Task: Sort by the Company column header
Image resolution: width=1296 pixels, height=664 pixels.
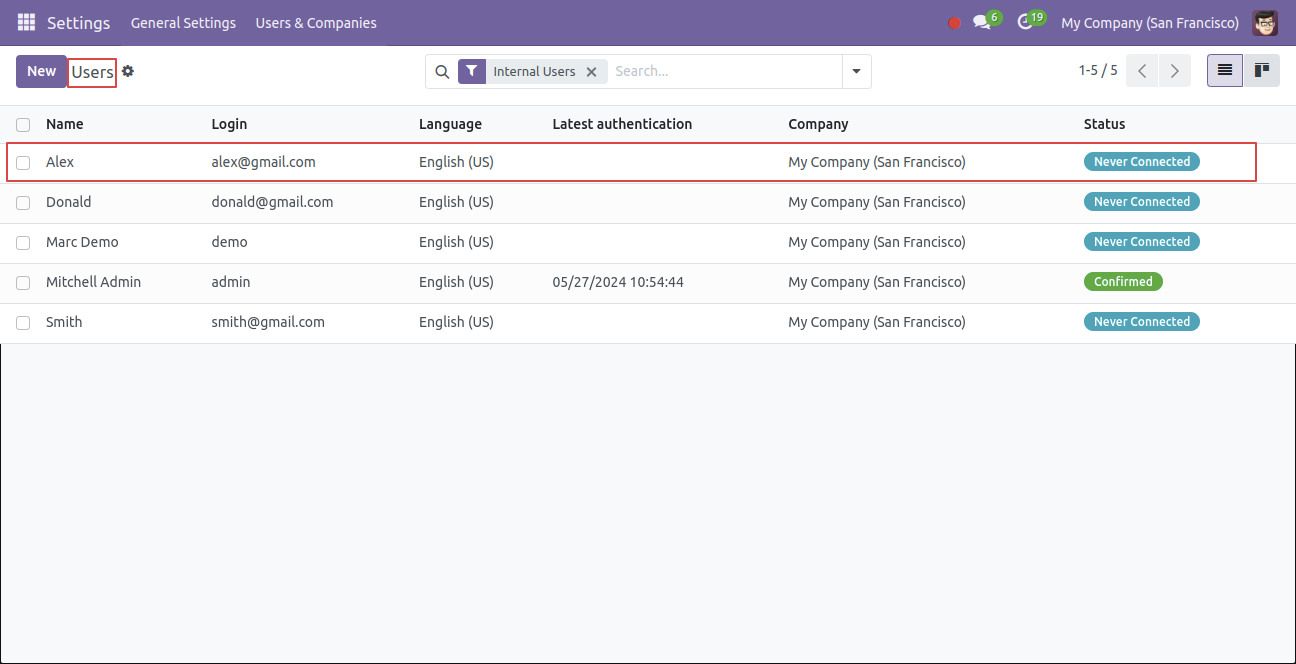Action: (818, 124)
